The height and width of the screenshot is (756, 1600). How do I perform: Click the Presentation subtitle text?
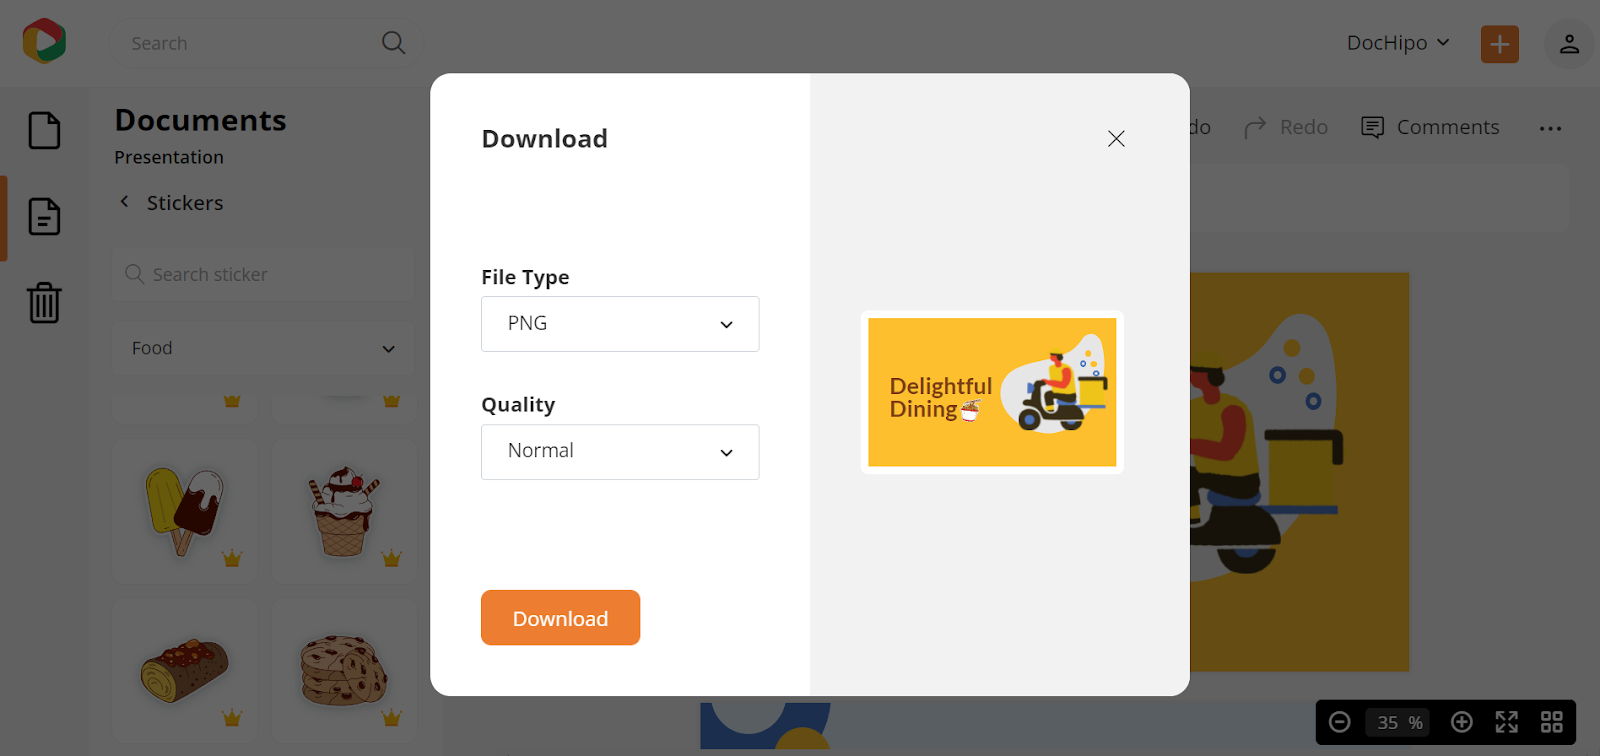[x=169, y=157]
